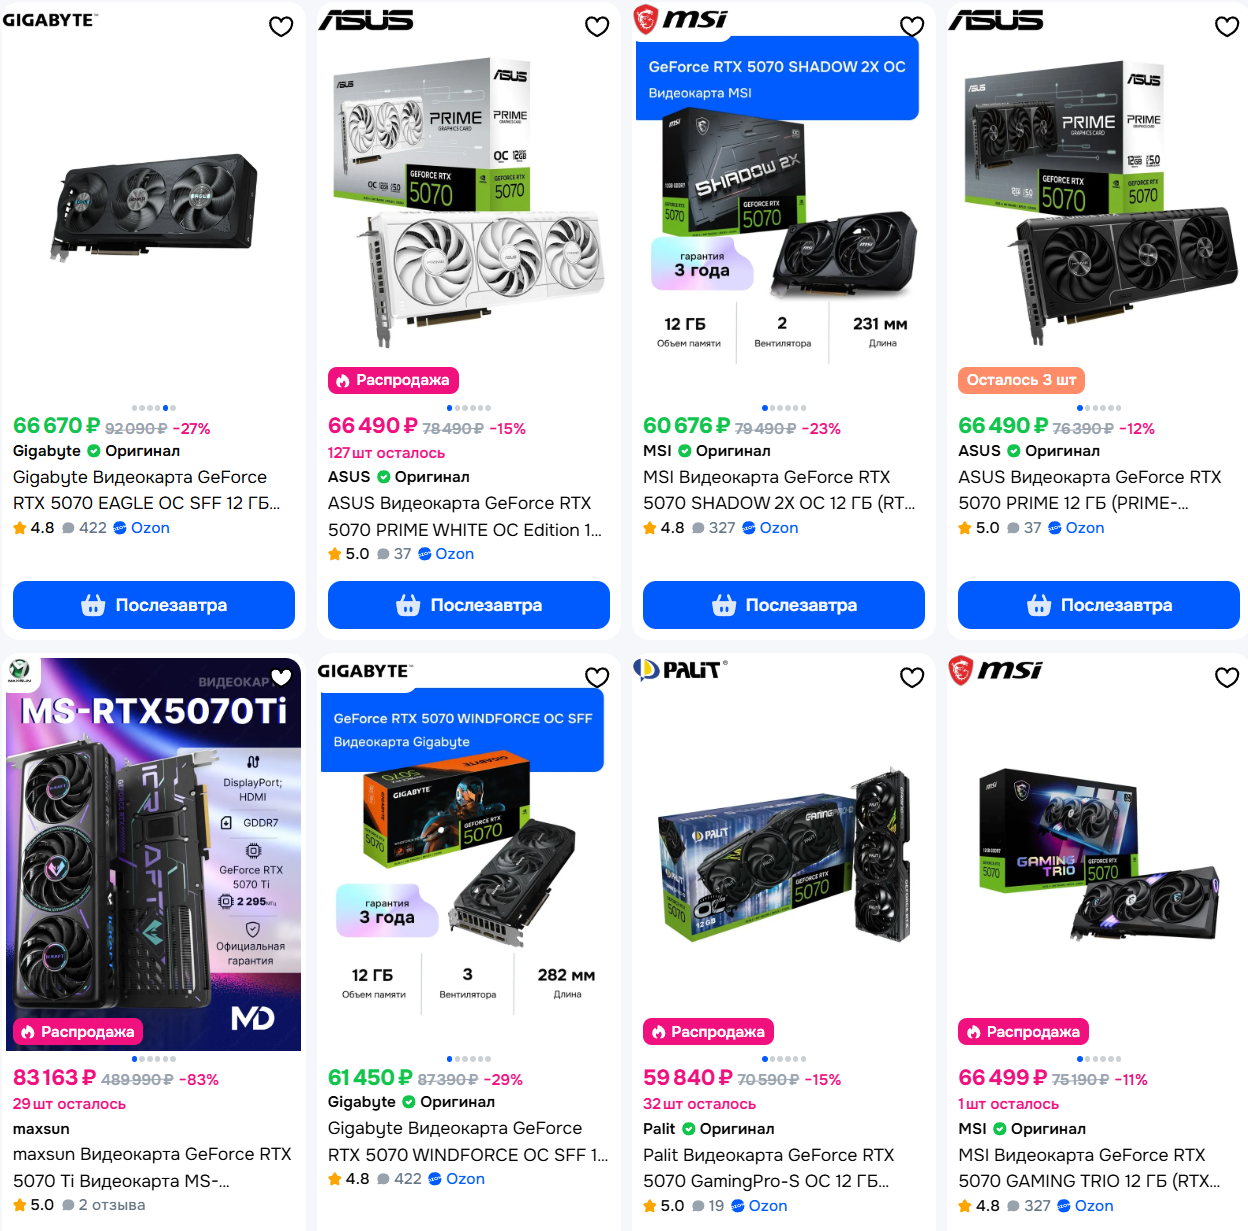Toggle heart on ASUS PRIME black card
1248x1231 pixels.
tap(1227, 27)
